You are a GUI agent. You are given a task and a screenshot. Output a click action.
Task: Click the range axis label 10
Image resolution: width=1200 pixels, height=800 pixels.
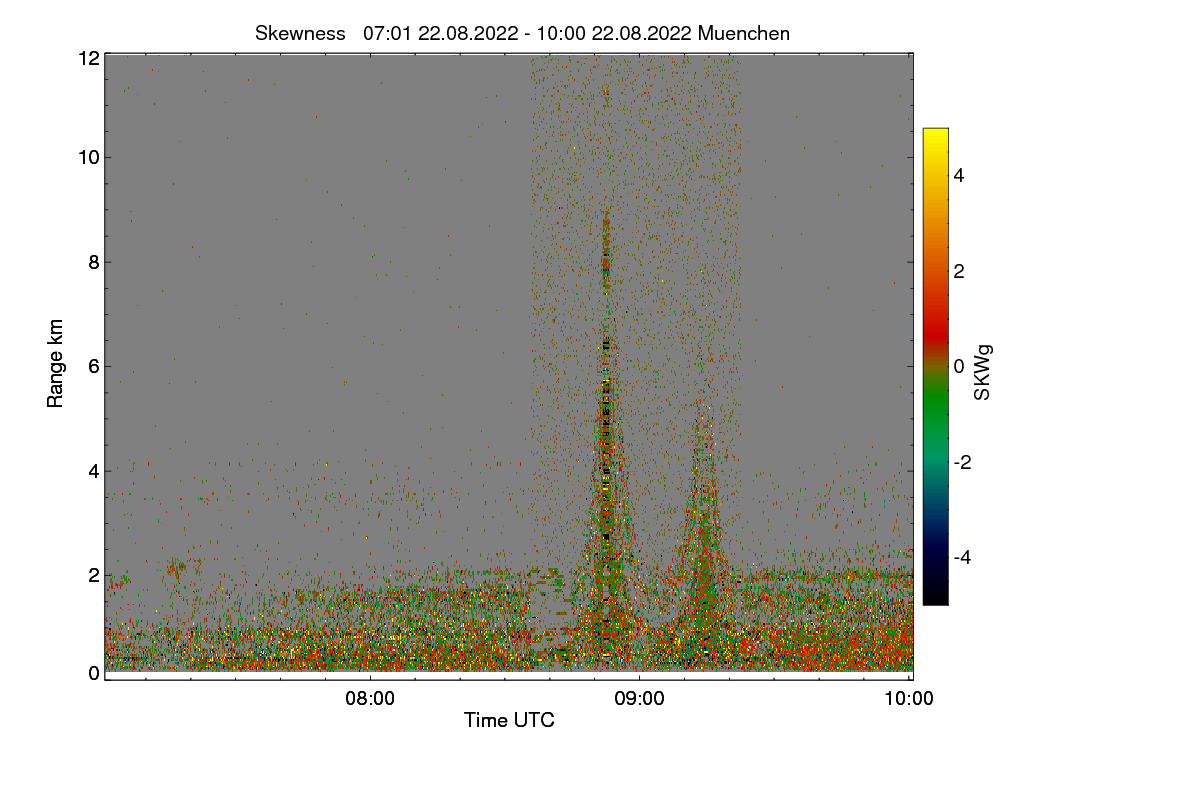[88, 157]
